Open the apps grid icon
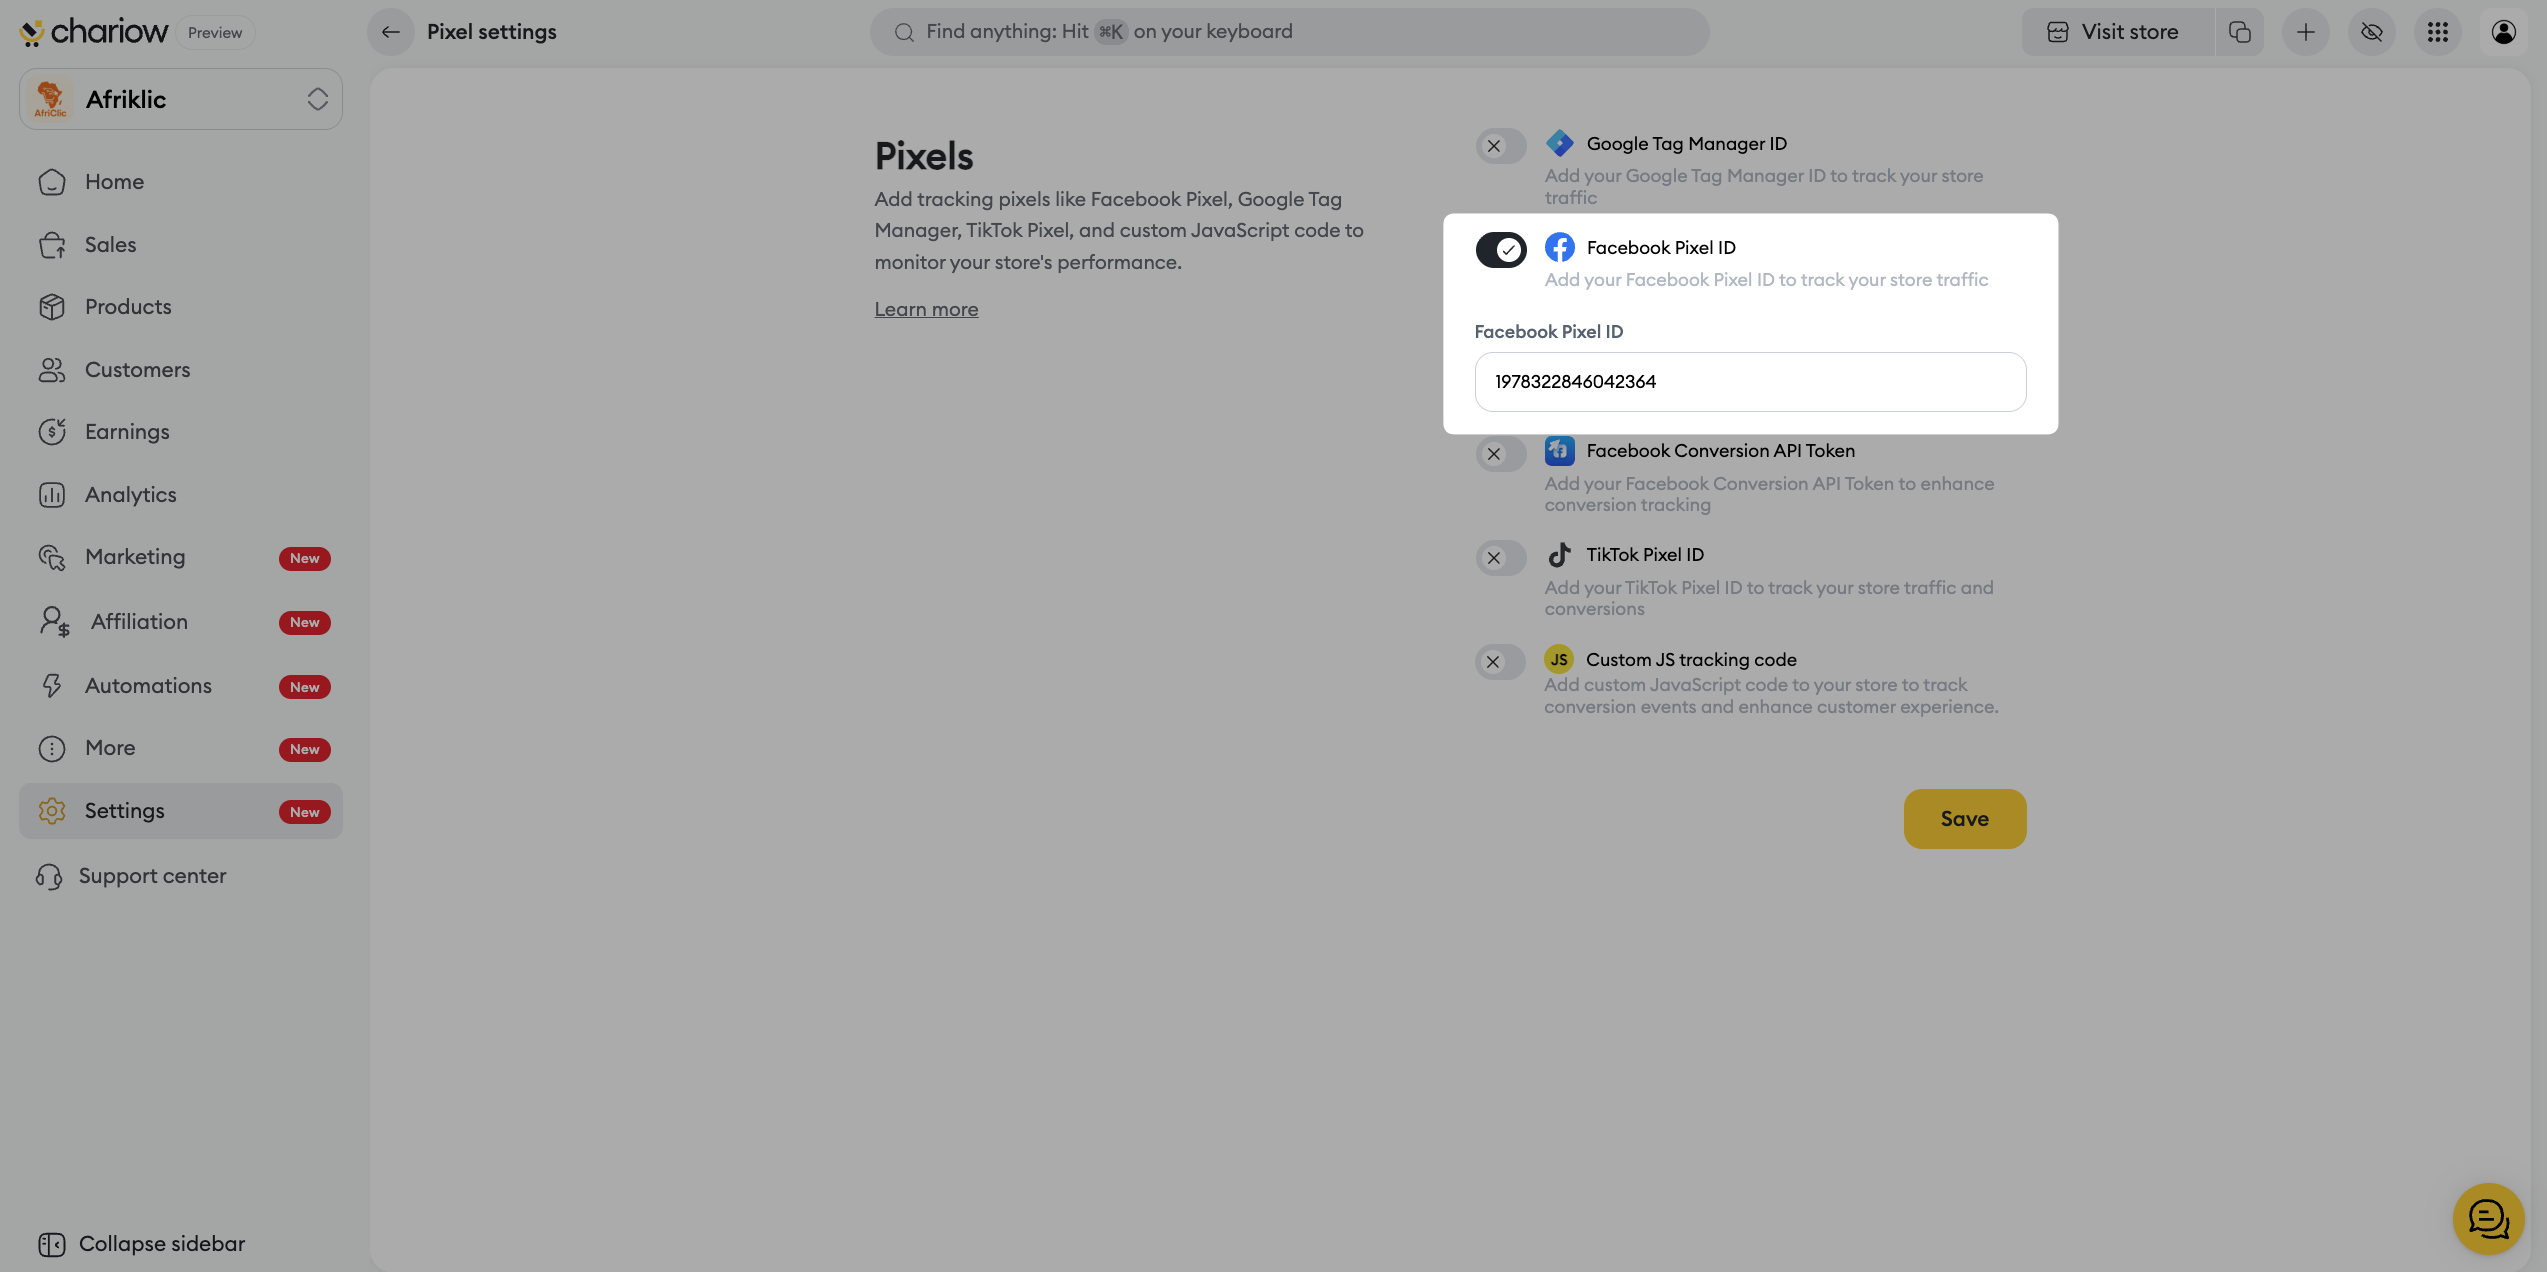The width and height of the screenshot is (2547, 1272). point(2437,32)
